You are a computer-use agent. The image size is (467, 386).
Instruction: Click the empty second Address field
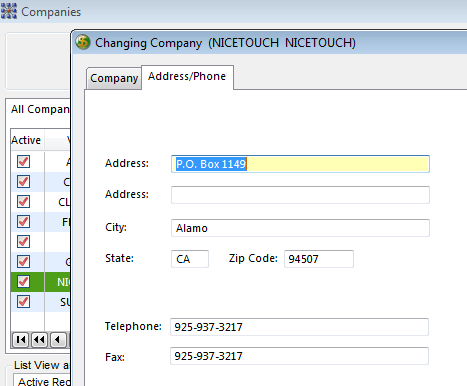(300, 195)
